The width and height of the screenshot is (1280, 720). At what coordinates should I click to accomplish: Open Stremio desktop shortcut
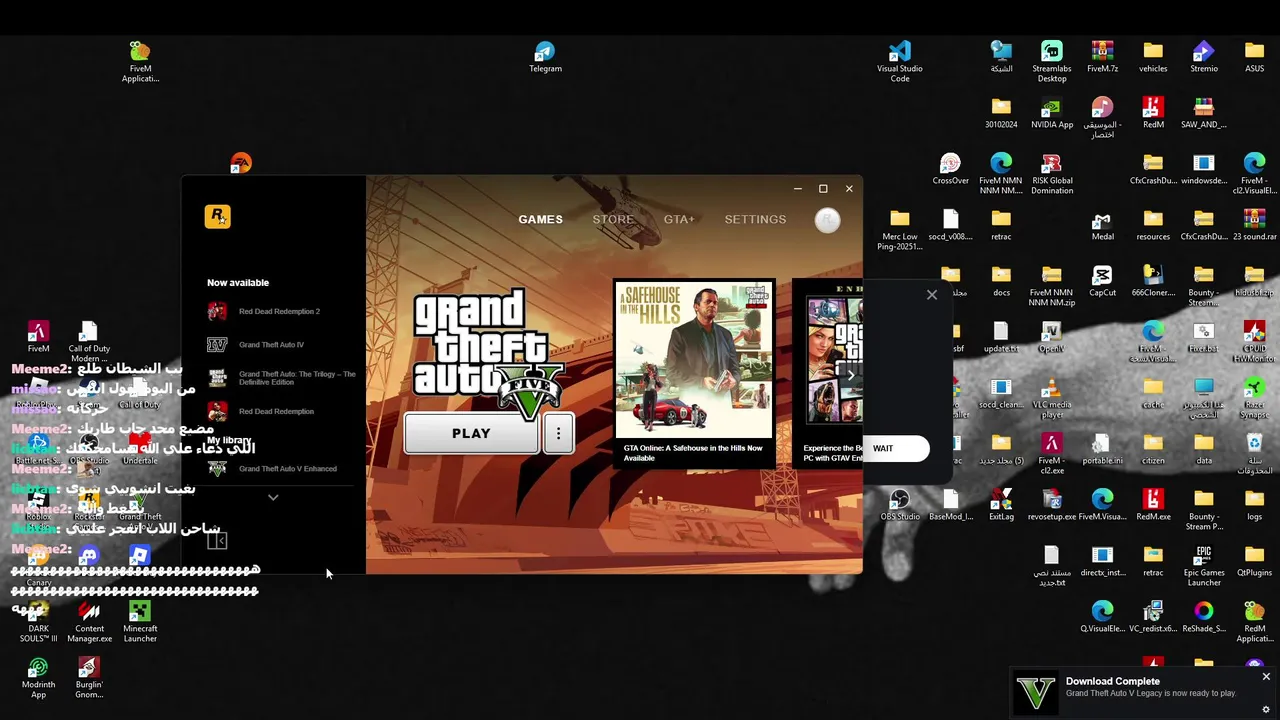click(1204, 57)
